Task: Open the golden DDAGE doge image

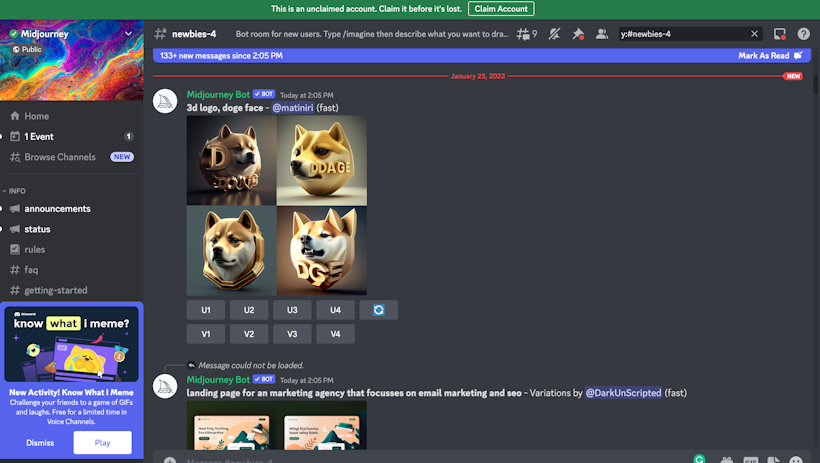Action: tap(322, 160)
